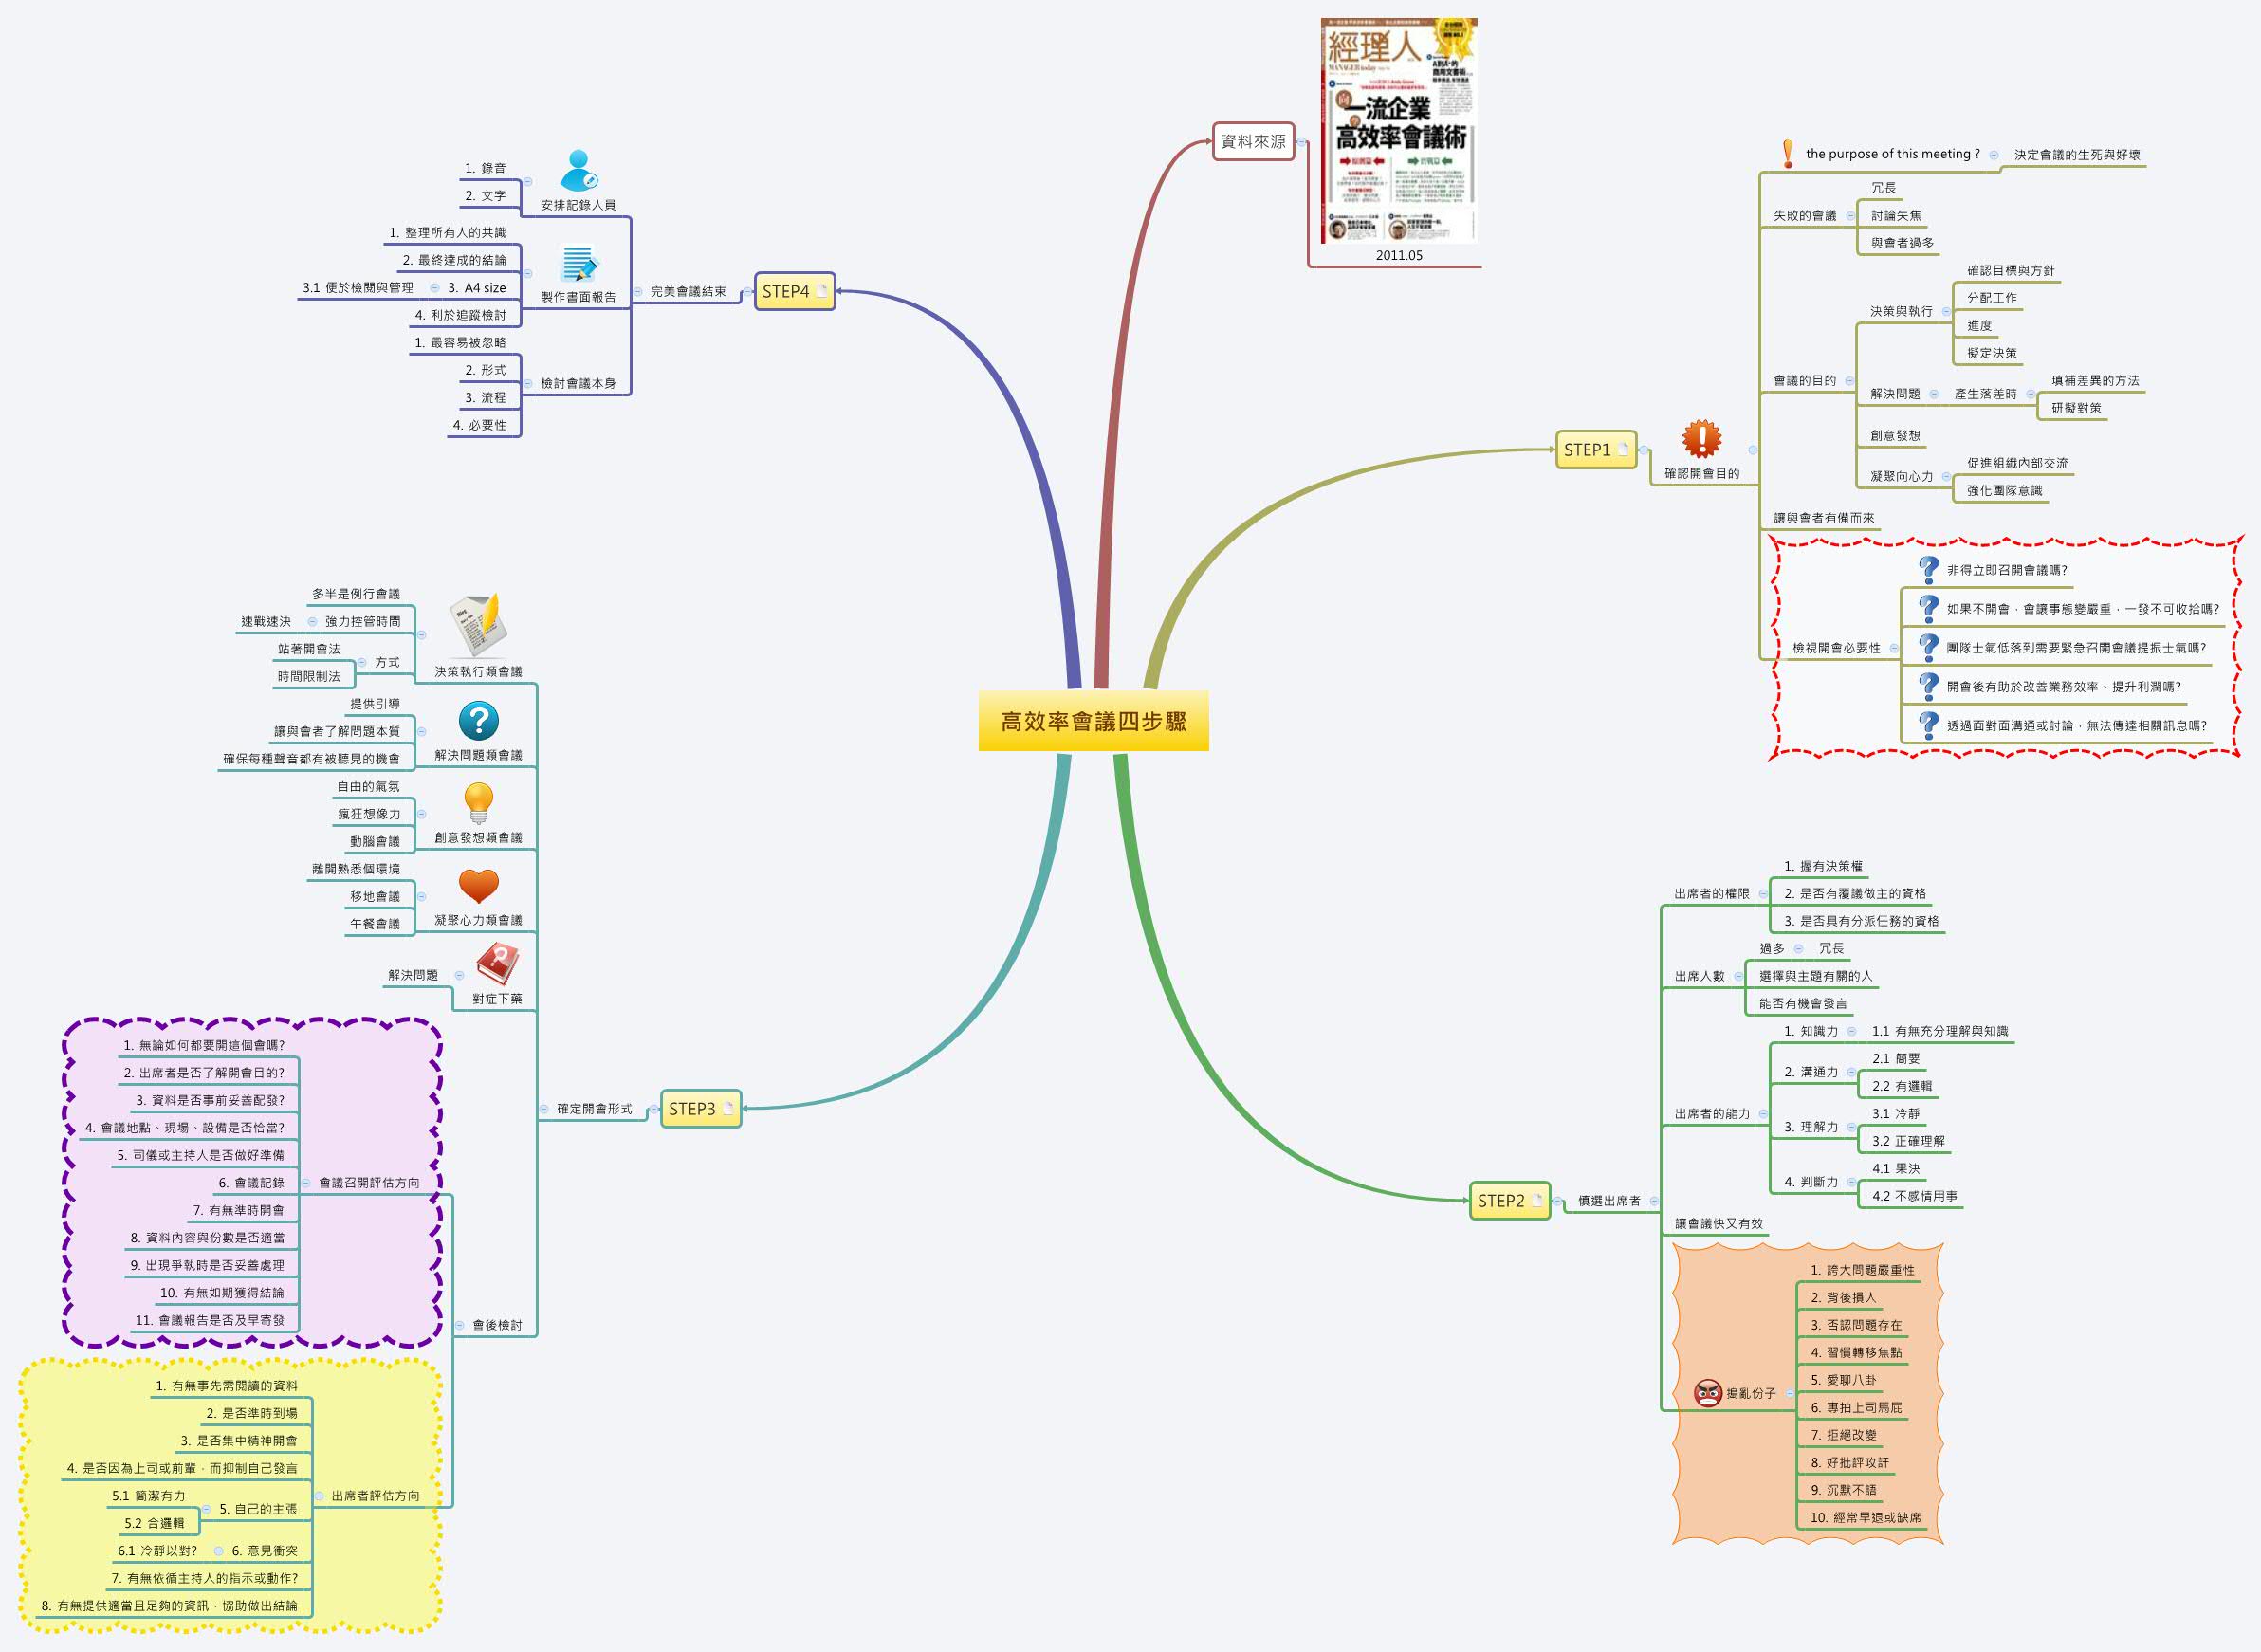Image resolution: width=2261 pixels, height=1652 pixels.
Task: Select the 讓與會者有備而來 subtopic
Action: coord(1823,518)
